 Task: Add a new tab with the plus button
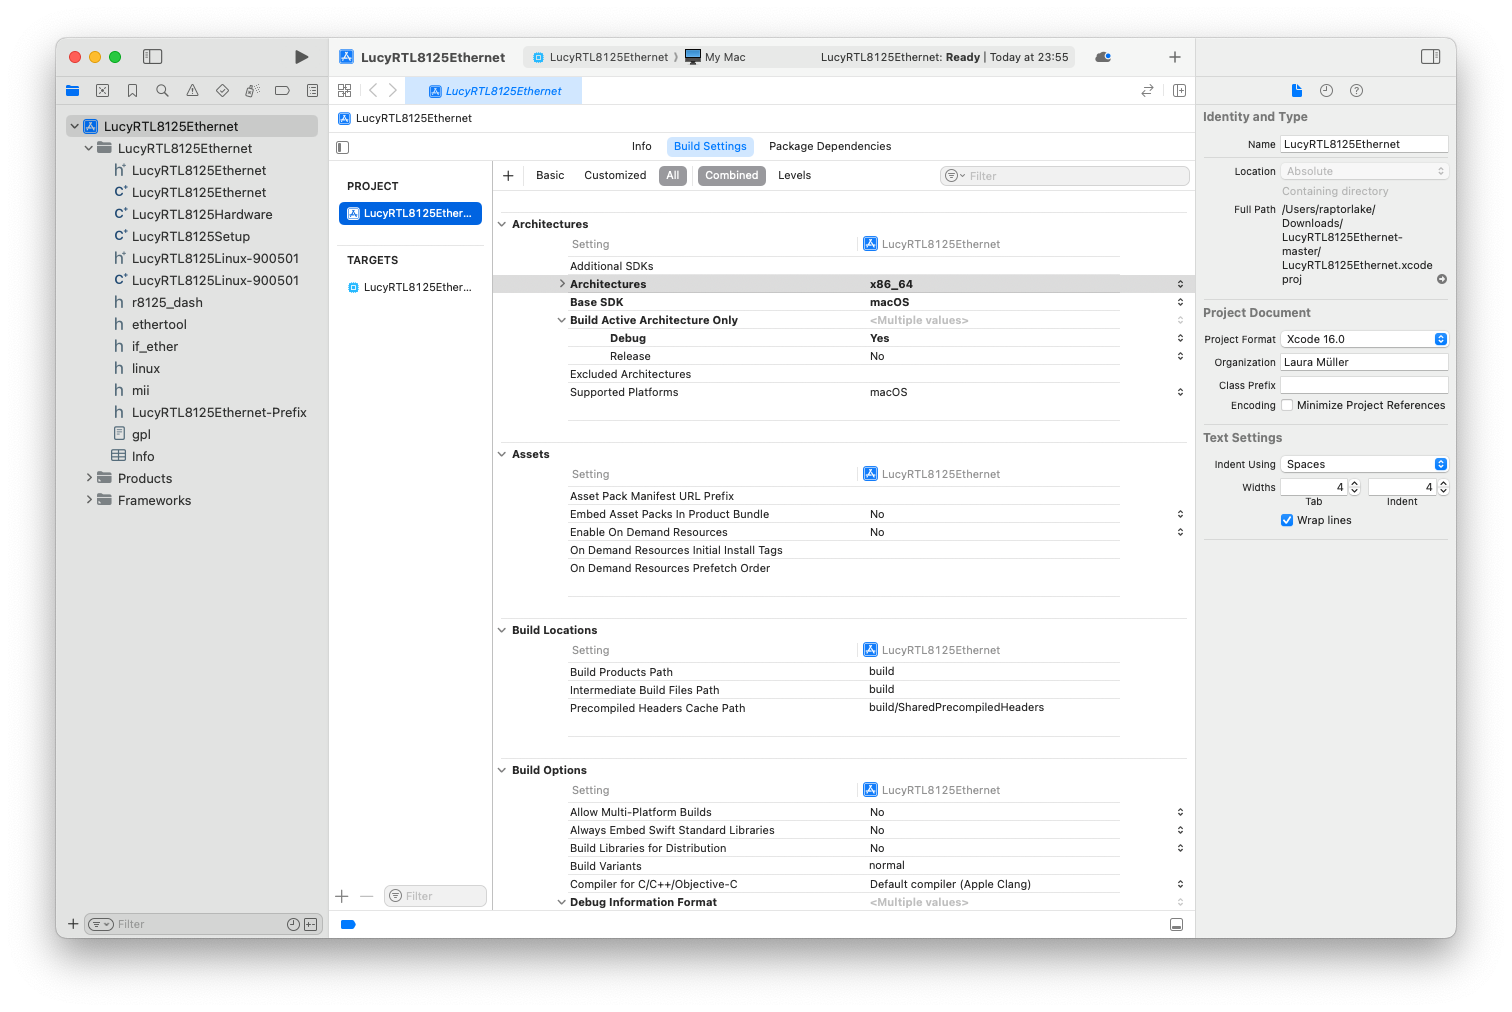[1175, 57]
